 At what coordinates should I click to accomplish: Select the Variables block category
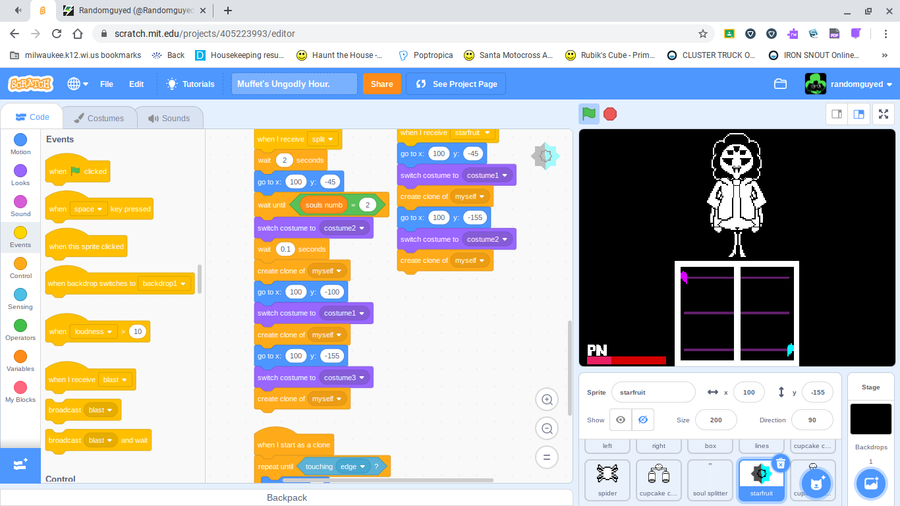(20, 361)
